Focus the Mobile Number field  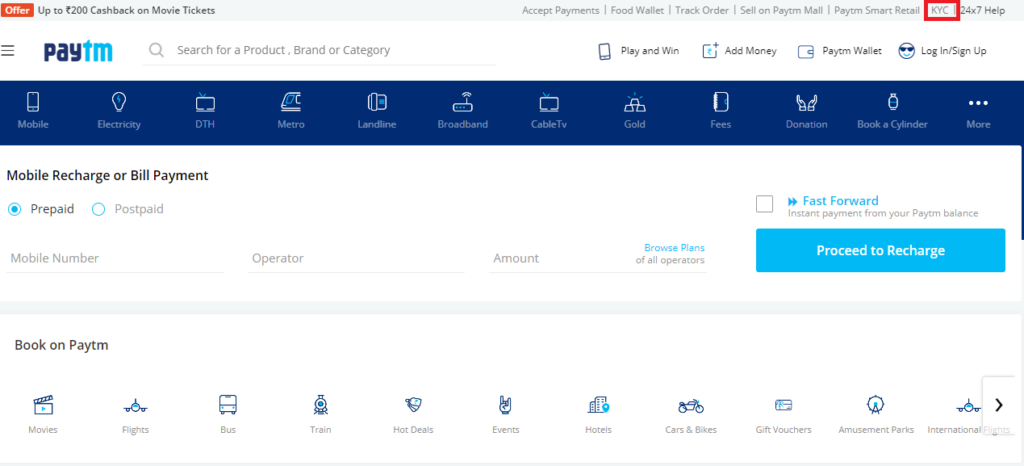[115, 258]
